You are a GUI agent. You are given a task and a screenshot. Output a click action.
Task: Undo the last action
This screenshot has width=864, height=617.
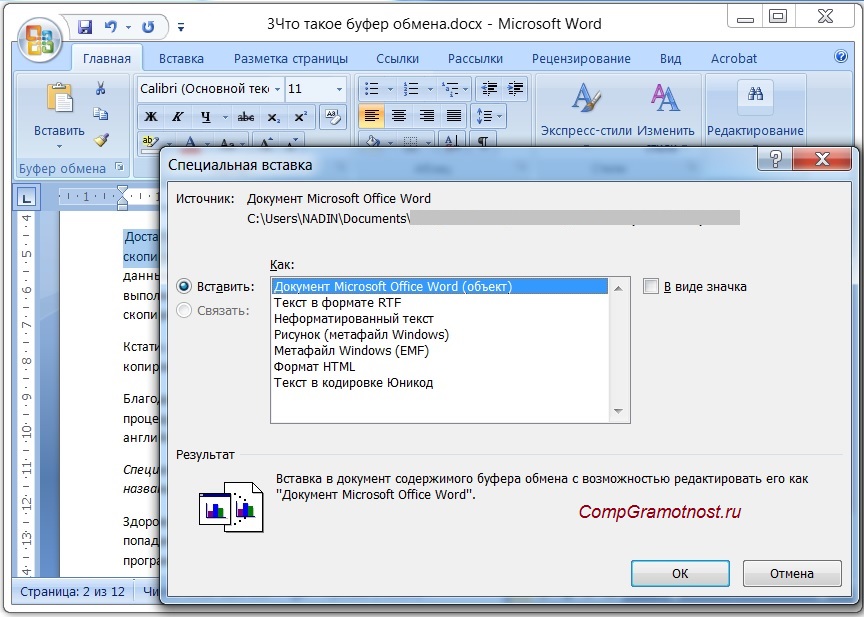click(x=111, y=26)
